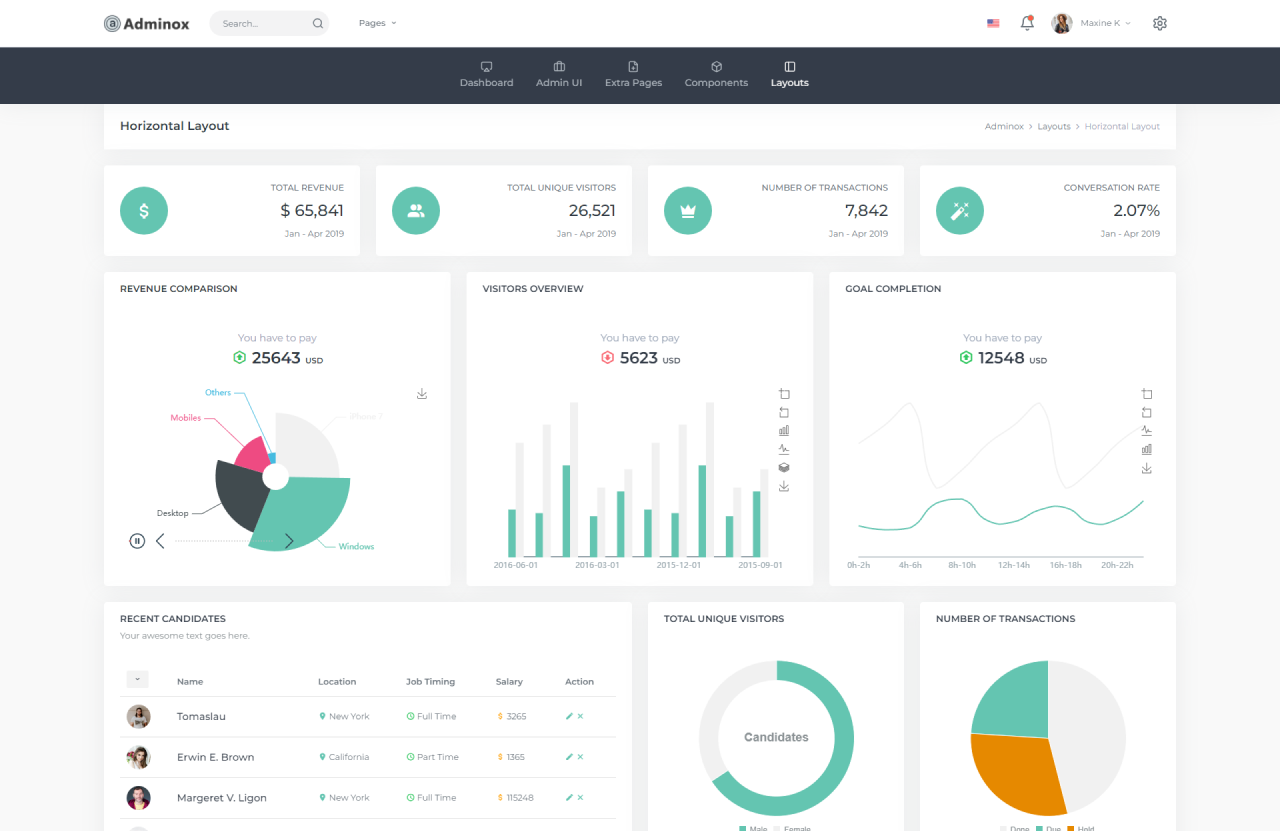Open the Recent Candidates table dropdown
Viewport: 1280px width, 831px height.
tap(138, 680)
